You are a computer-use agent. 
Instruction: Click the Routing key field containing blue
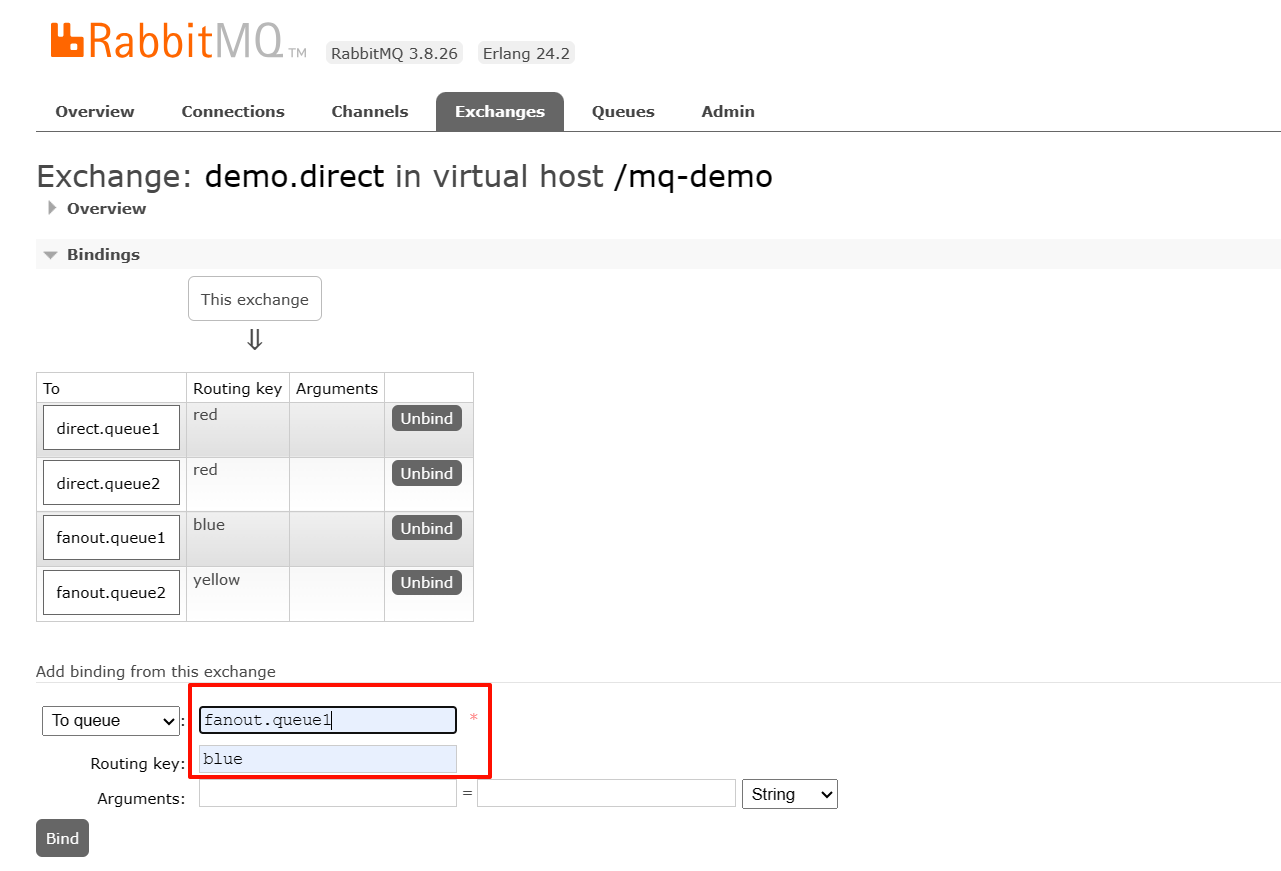[328, 759]
